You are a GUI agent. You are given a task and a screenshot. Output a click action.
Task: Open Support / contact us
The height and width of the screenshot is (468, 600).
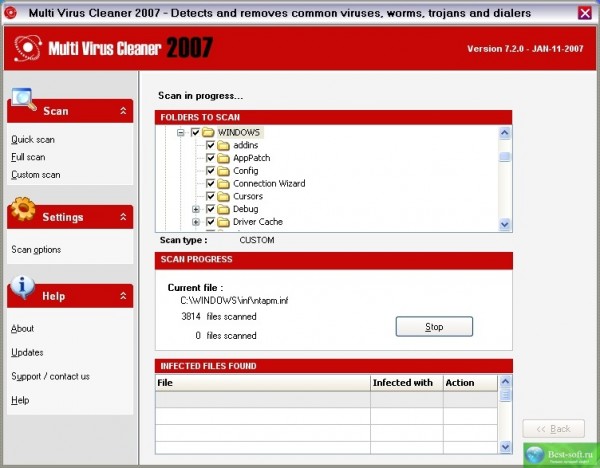(50, 377)
